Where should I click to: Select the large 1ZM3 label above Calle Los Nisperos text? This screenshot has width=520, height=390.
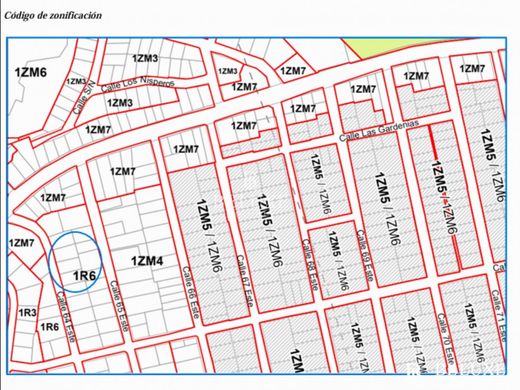point(145,59)
